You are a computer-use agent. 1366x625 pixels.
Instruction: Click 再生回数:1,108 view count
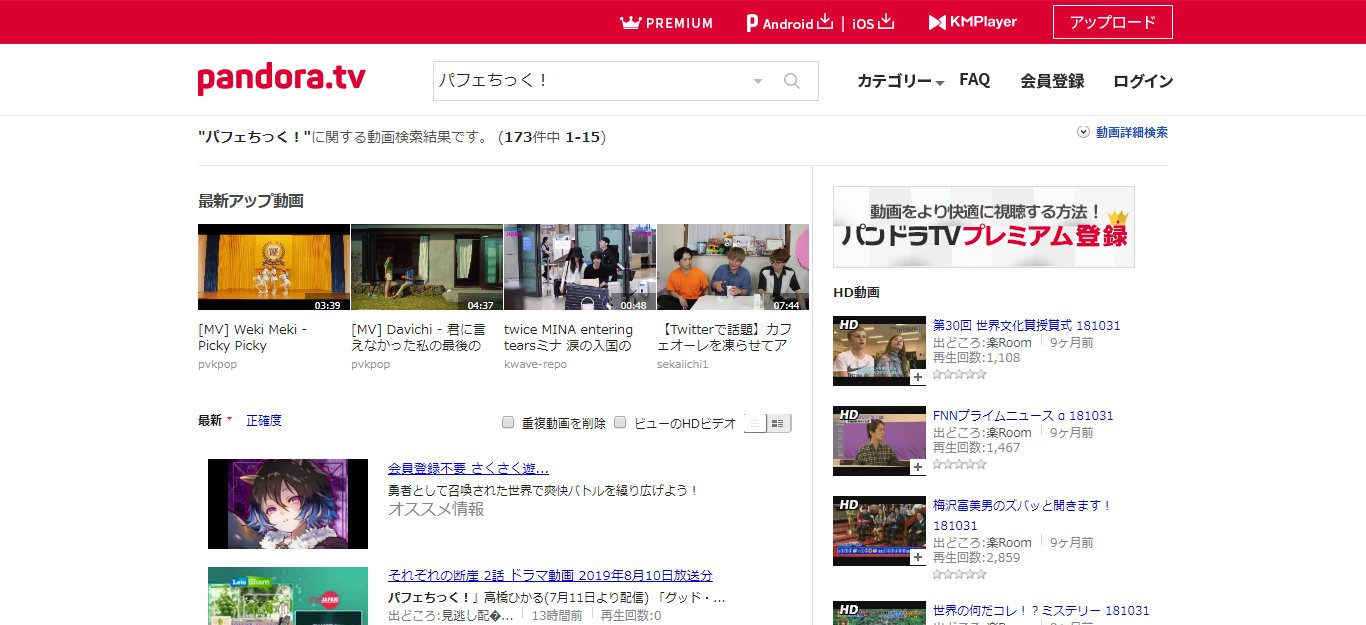pyautogui.click(x=977, y=357)
